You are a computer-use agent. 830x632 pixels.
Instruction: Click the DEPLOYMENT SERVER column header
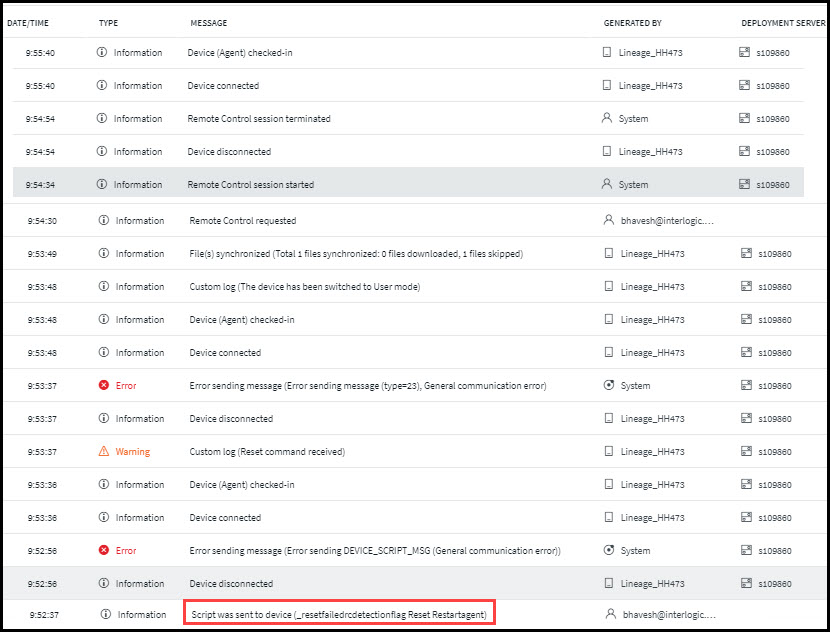(783, 23)
